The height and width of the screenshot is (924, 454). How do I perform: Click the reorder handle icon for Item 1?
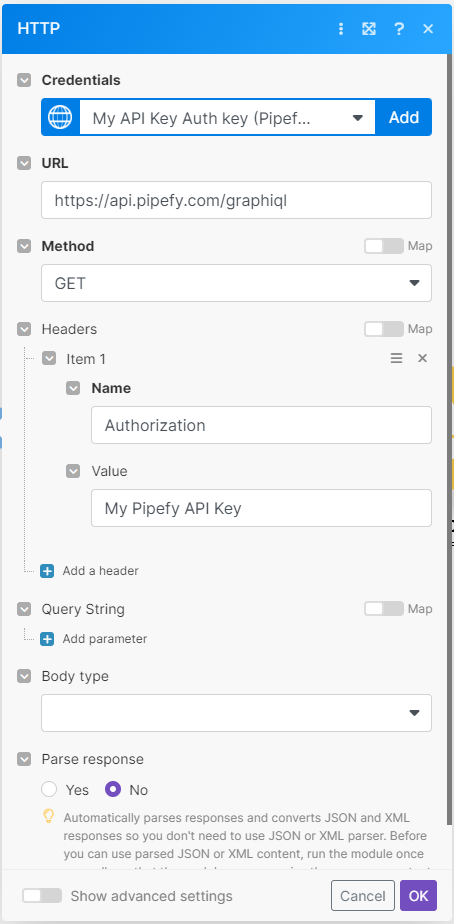397,358
